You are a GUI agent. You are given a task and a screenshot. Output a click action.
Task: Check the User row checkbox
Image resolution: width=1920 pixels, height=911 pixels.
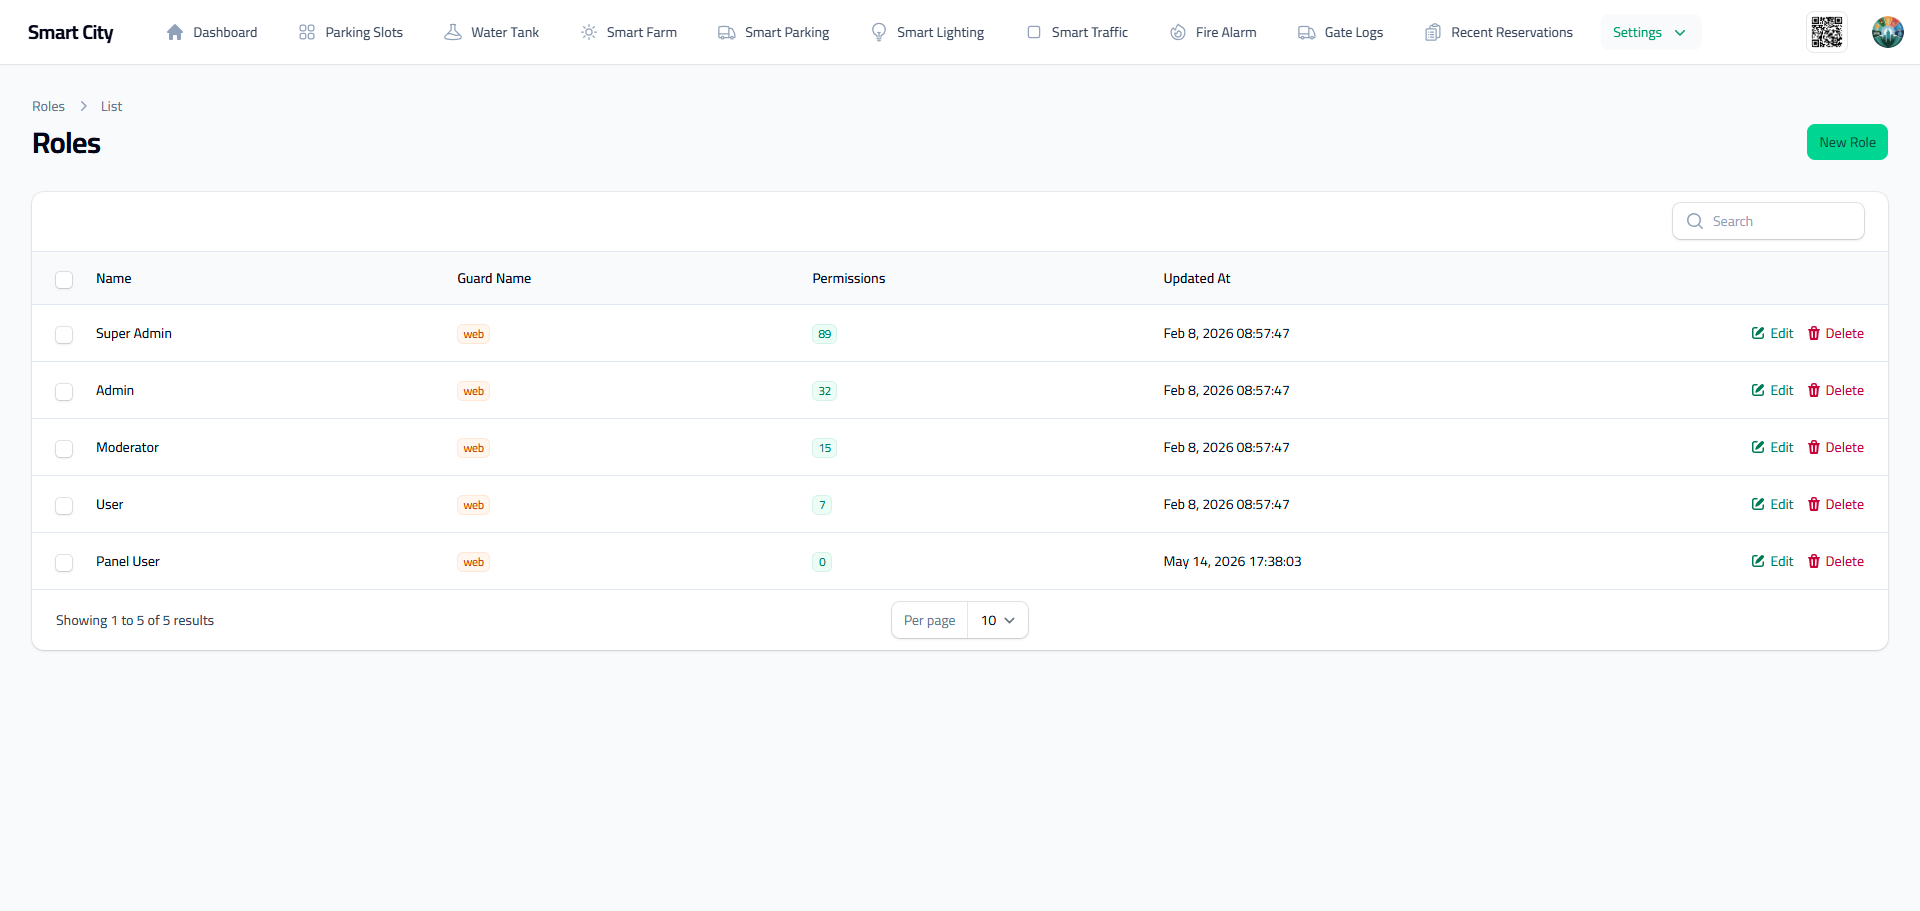point(64,505)
